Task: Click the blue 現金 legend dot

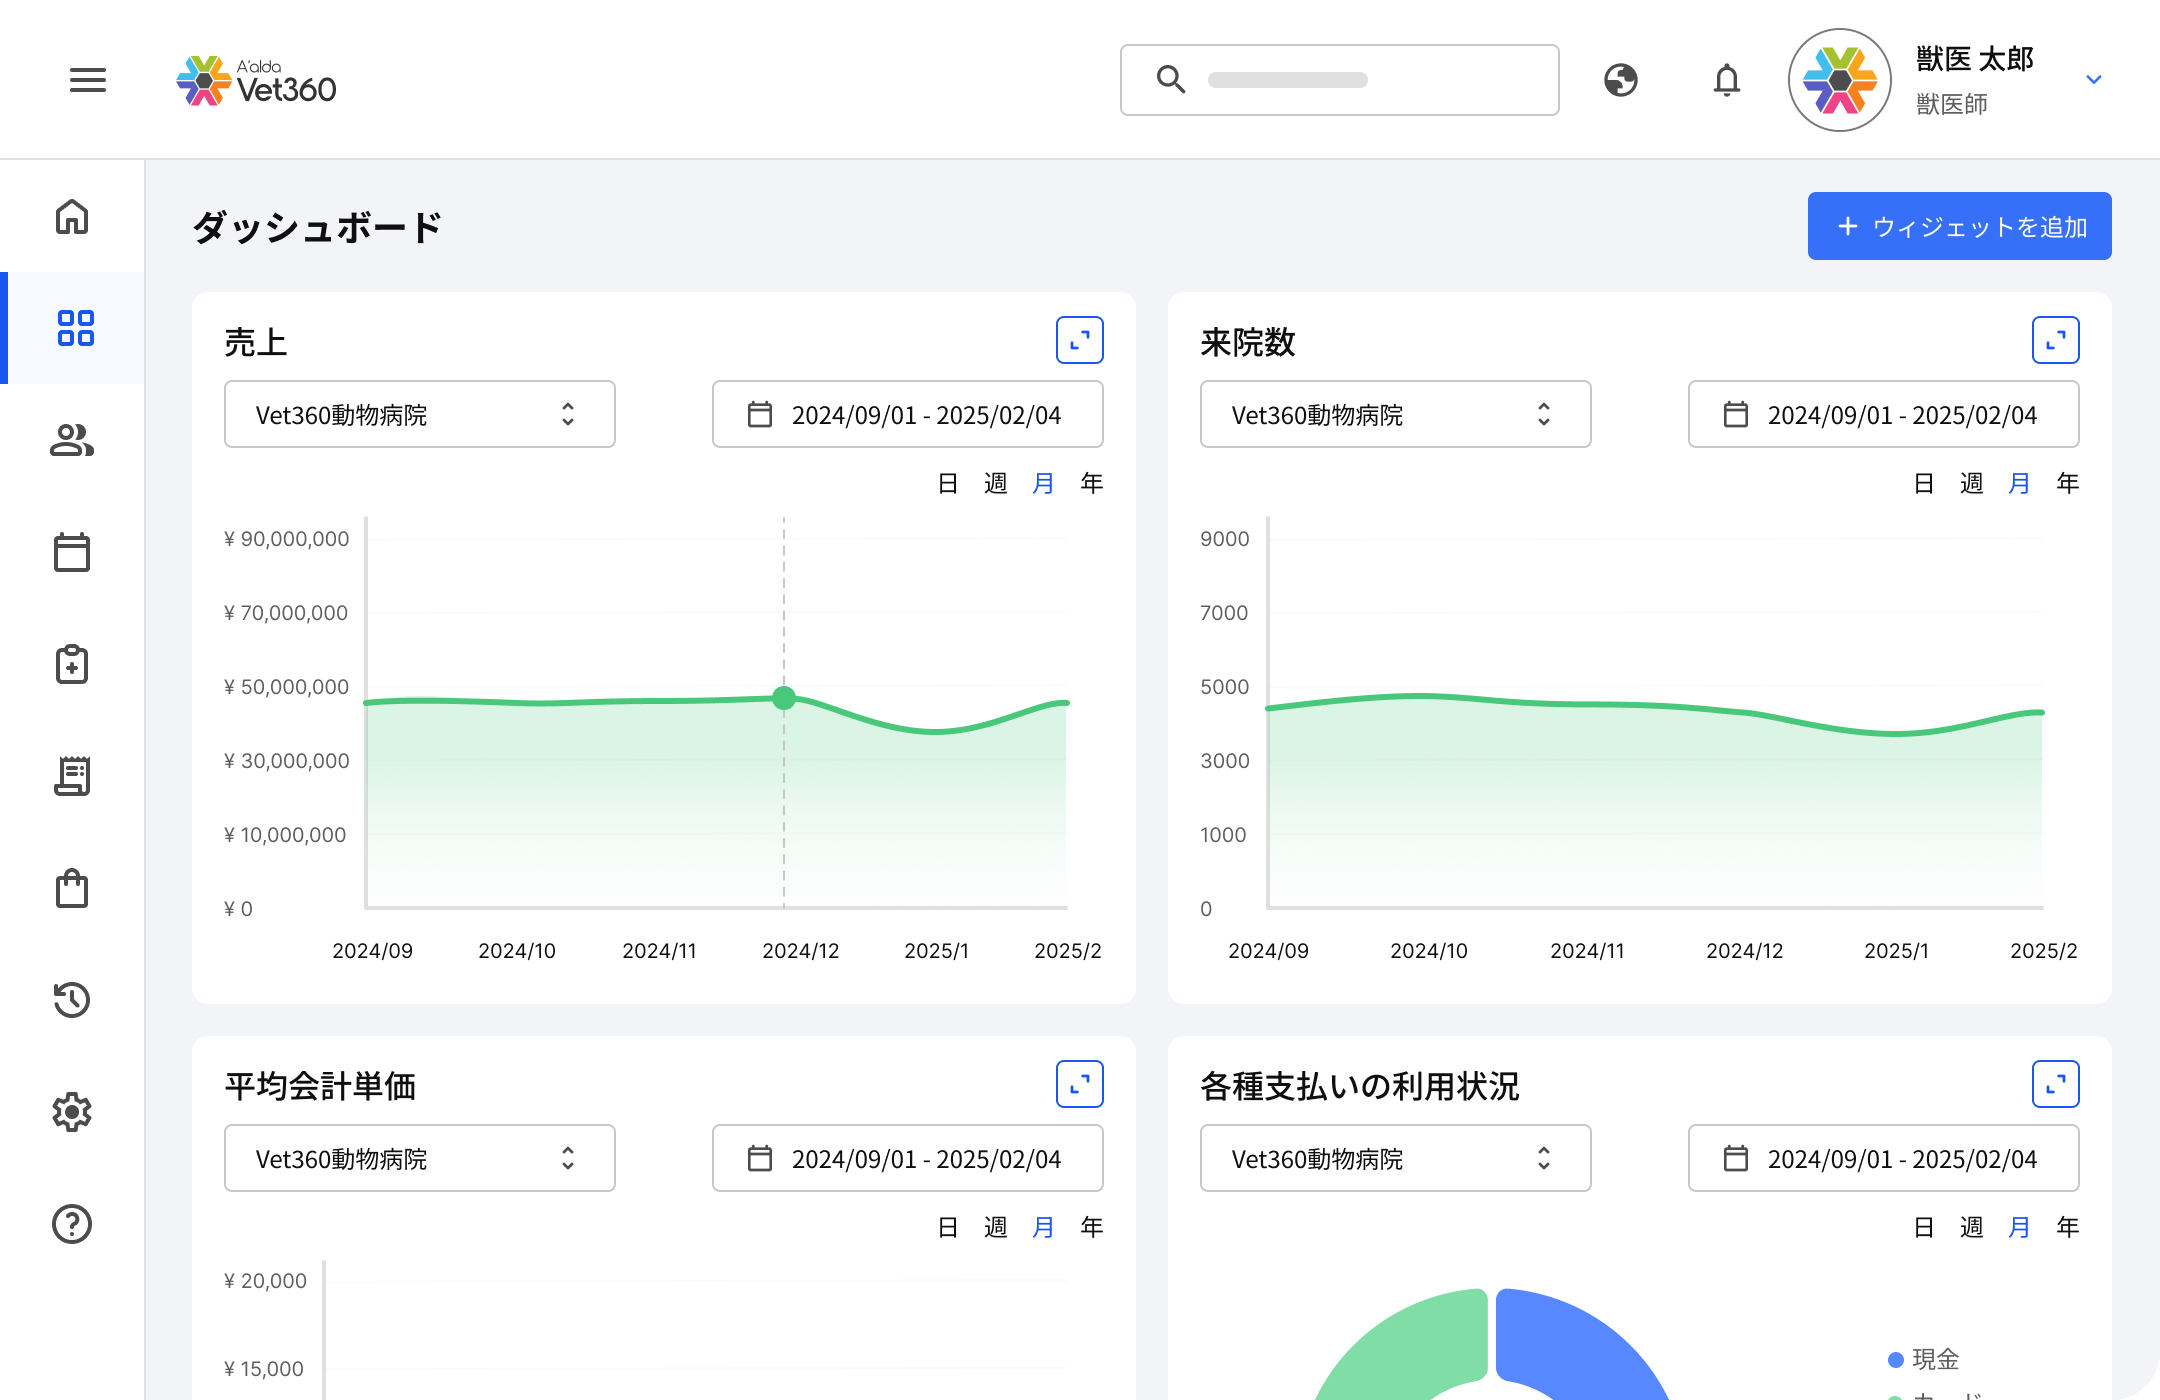Action: [1895, 1360]
